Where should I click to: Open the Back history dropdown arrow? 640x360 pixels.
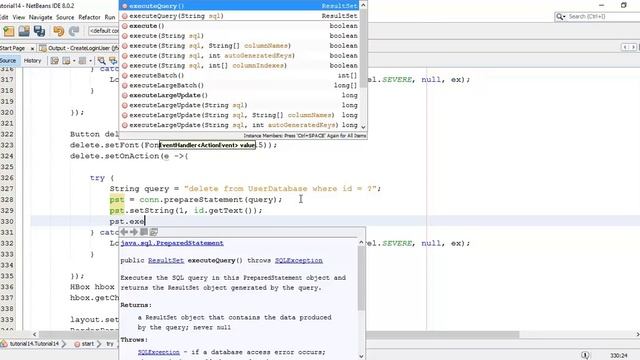pyautogui.click(x=74, y=61)
